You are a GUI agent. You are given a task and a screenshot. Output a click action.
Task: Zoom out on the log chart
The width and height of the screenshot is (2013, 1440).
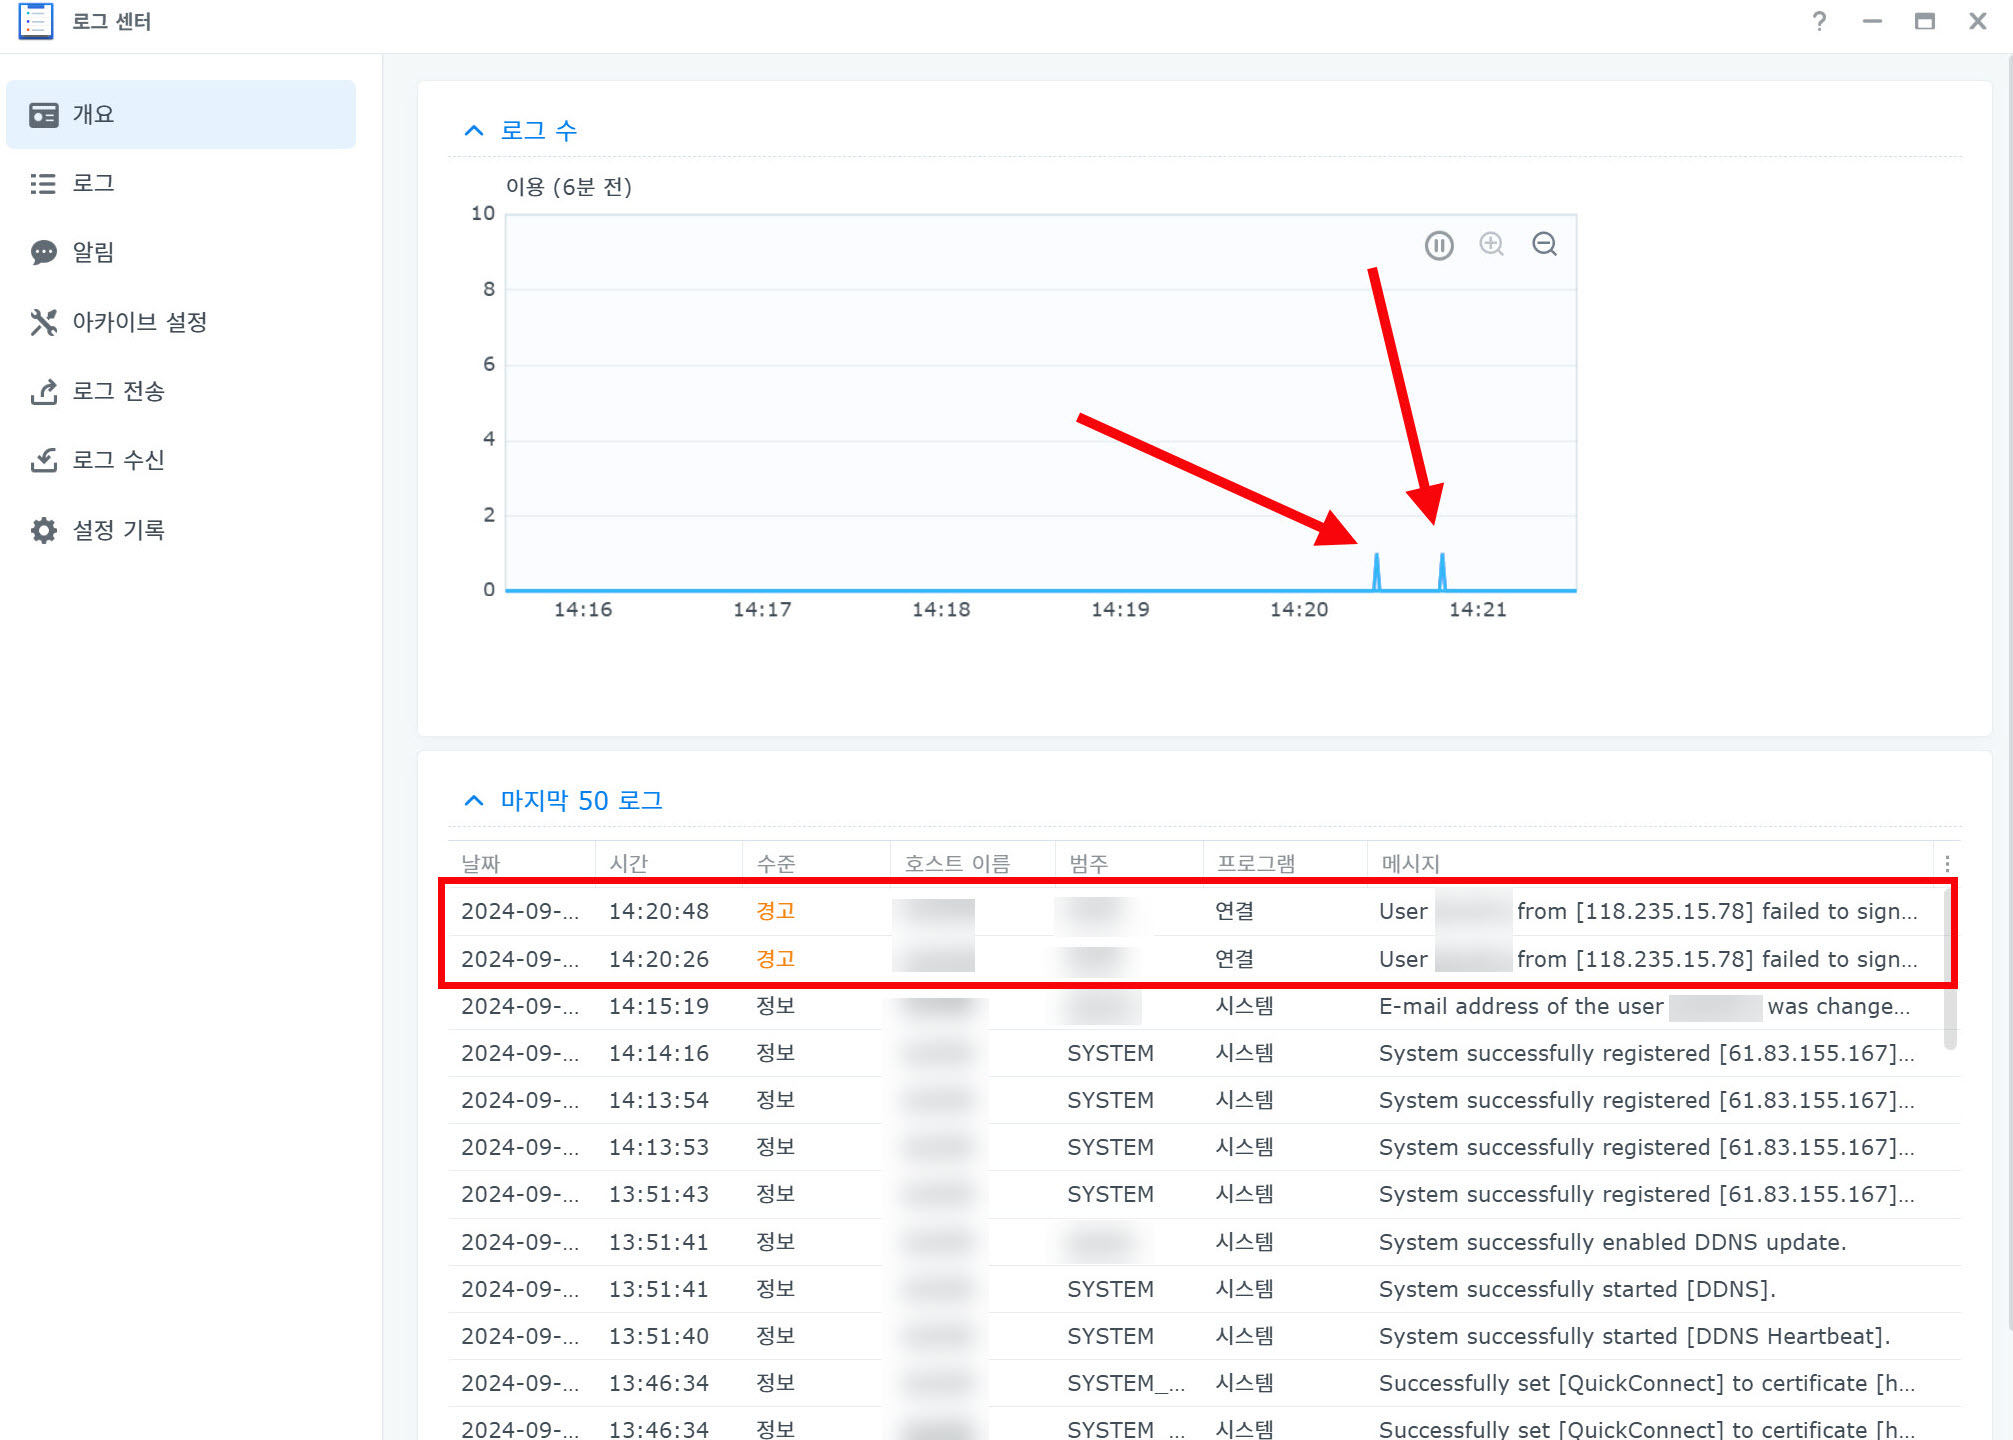coord(1544,244)
